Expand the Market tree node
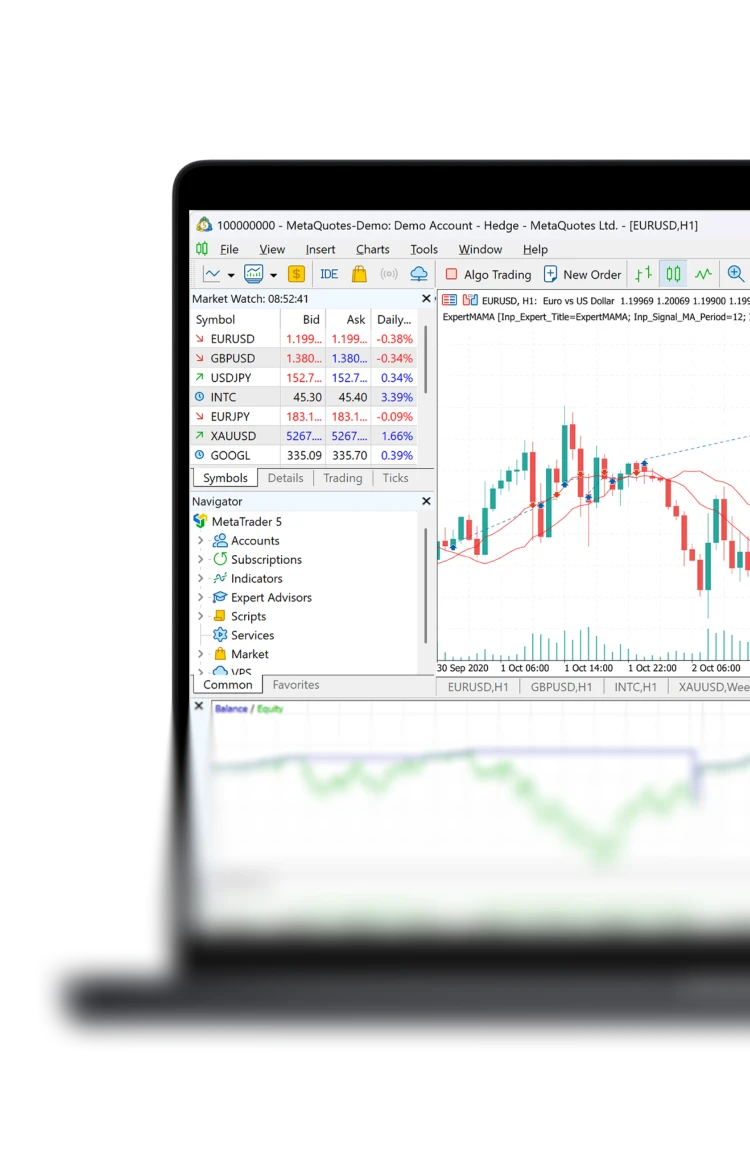This screenshot has height=1172, width=750. tap(200, 654)
